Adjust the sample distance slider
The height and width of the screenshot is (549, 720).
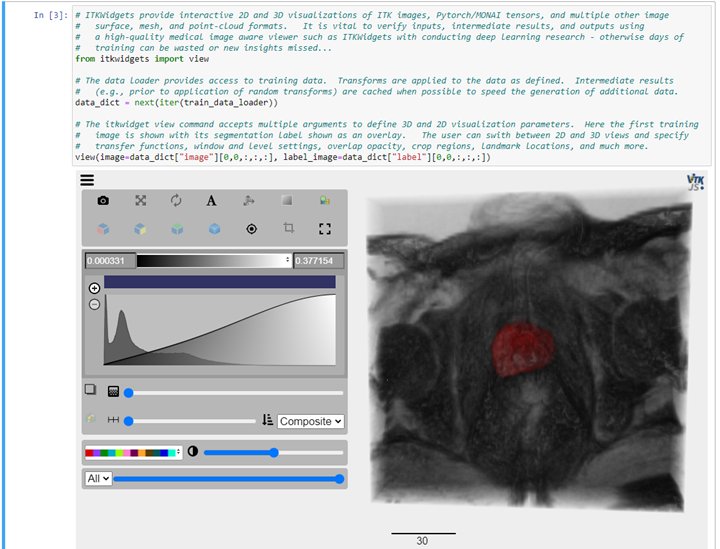coord(190,421)
